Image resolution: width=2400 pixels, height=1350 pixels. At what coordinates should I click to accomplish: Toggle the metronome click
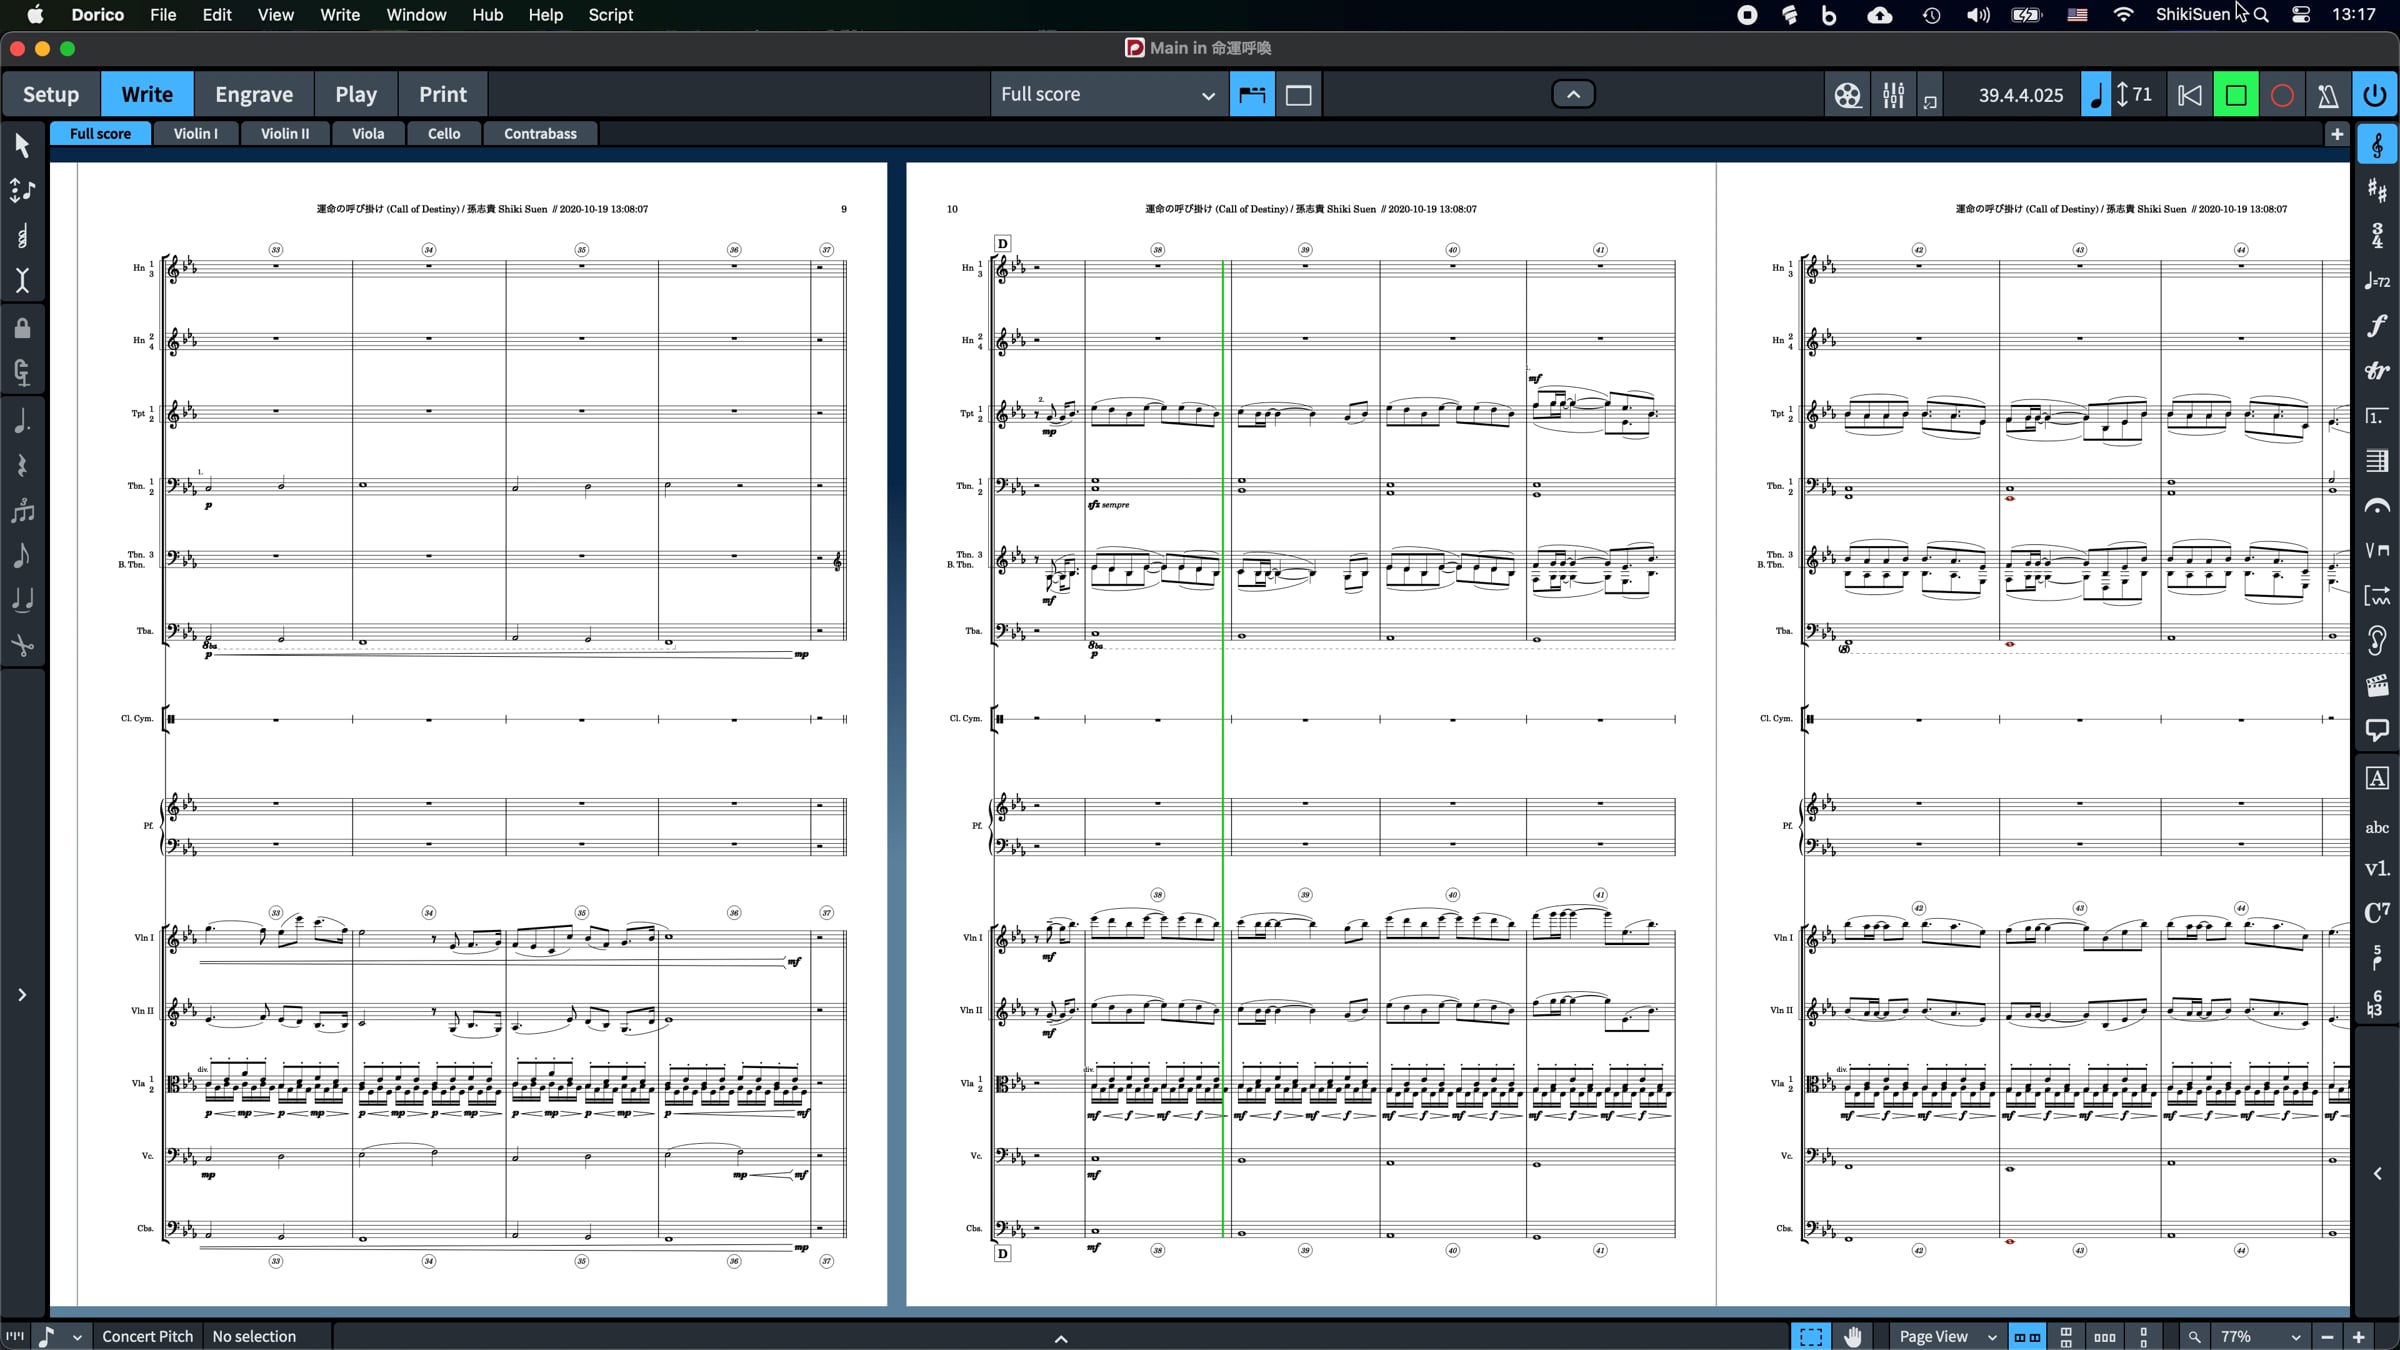[x=2328, y=95]
